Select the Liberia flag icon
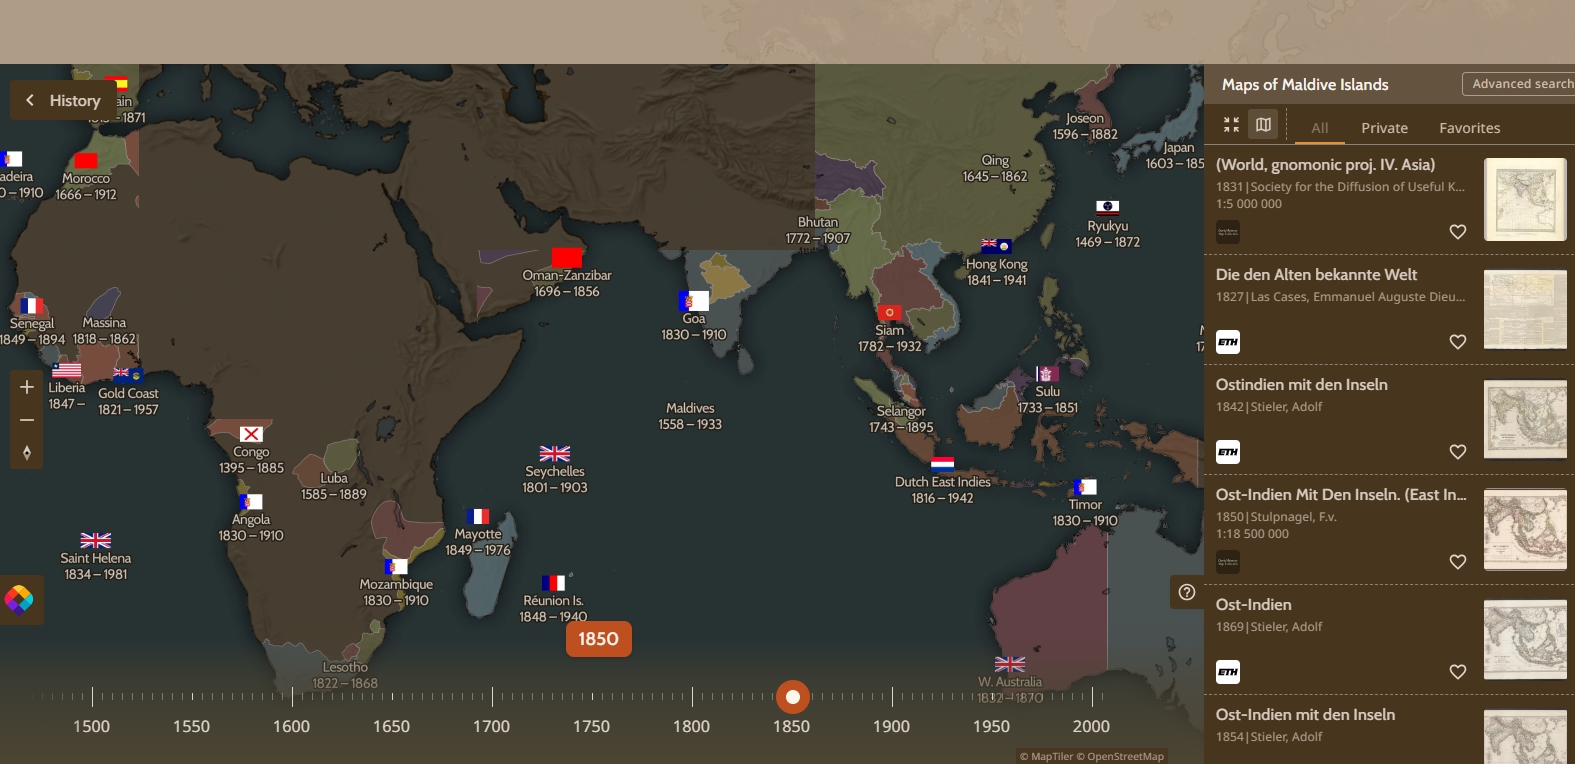This screenshot has width=1575, height=764. coord(66,370)
